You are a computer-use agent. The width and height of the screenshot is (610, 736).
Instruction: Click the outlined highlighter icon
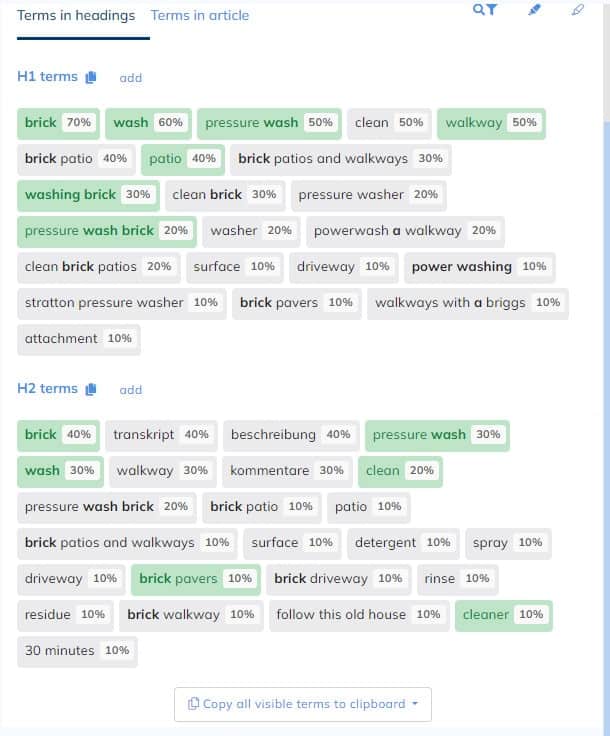578,9
